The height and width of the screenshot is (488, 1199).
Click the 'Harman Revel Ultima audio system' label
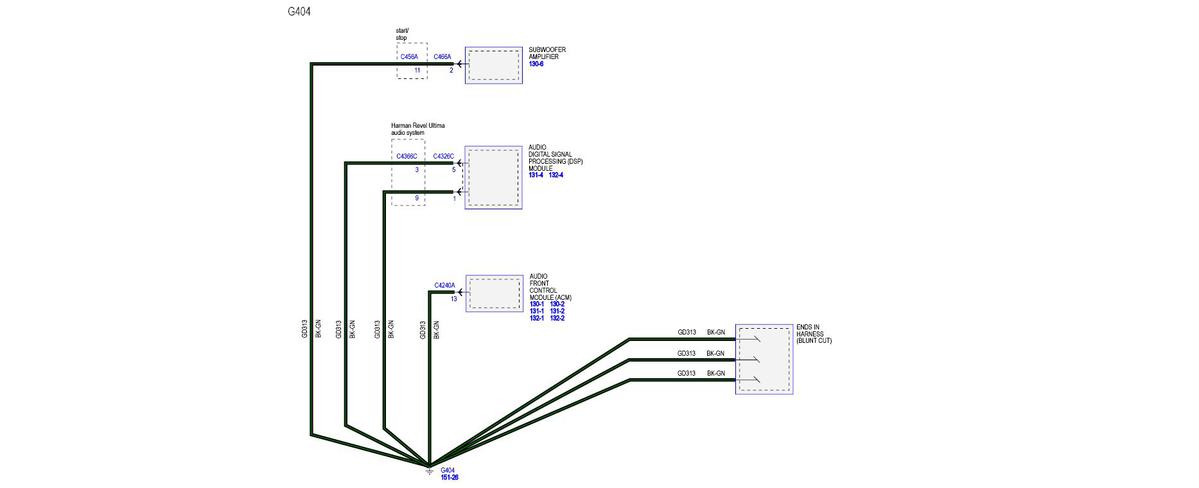click(418, 129)
